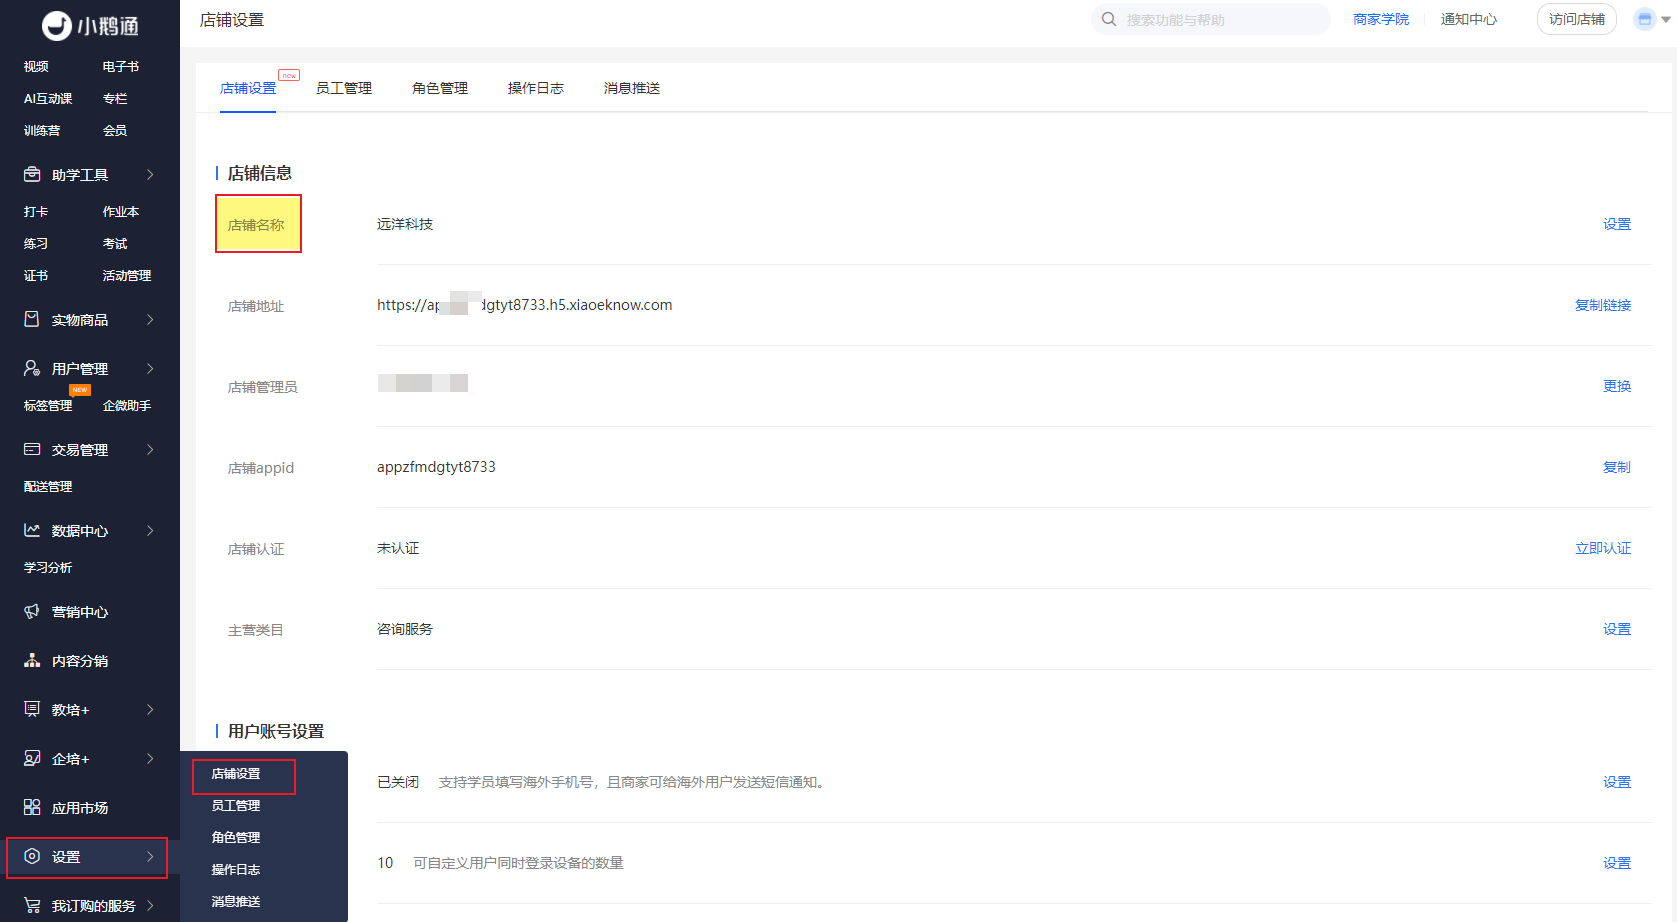The height and width of the screenshot is (922, 1677).
Task: Click 设置 link for 店铺名称
Action: click(x=1617, y=224)
